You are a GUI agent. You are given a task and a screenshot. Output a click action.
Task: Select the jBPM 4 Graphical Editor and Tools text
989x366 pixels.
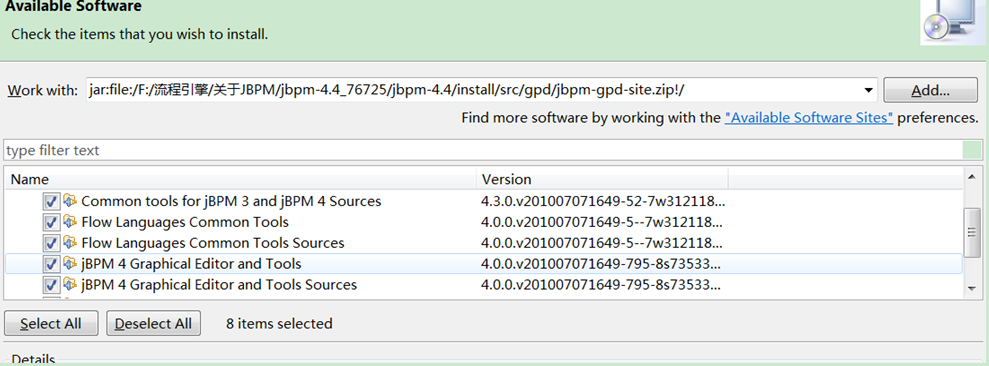tap(191, 264)
